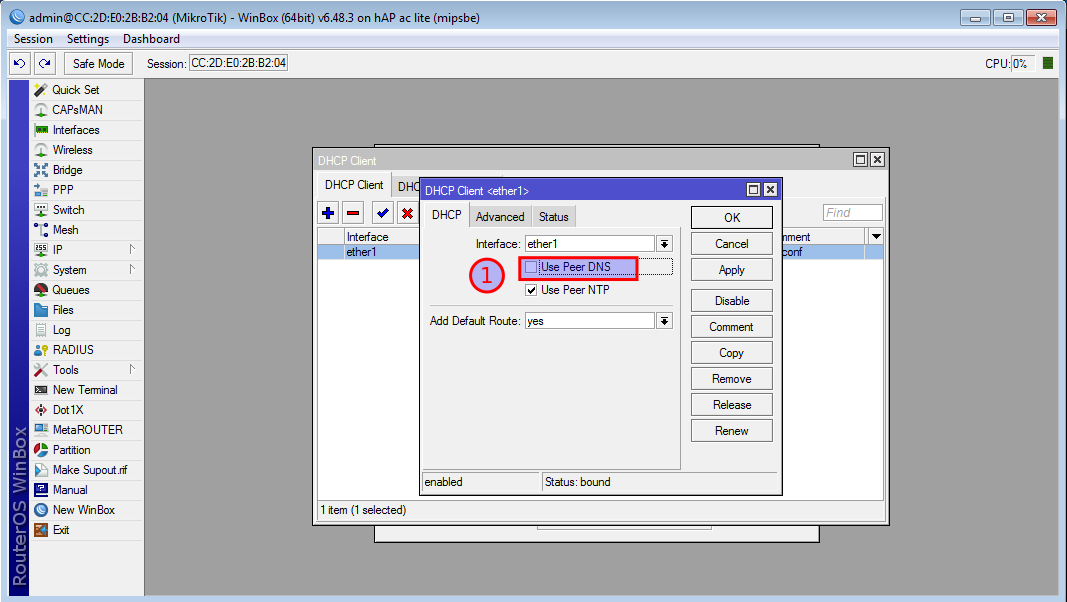The width and height of the screenshot is (1067, 602).
Task: Click the Interface column header
Action: pos(382,237)
